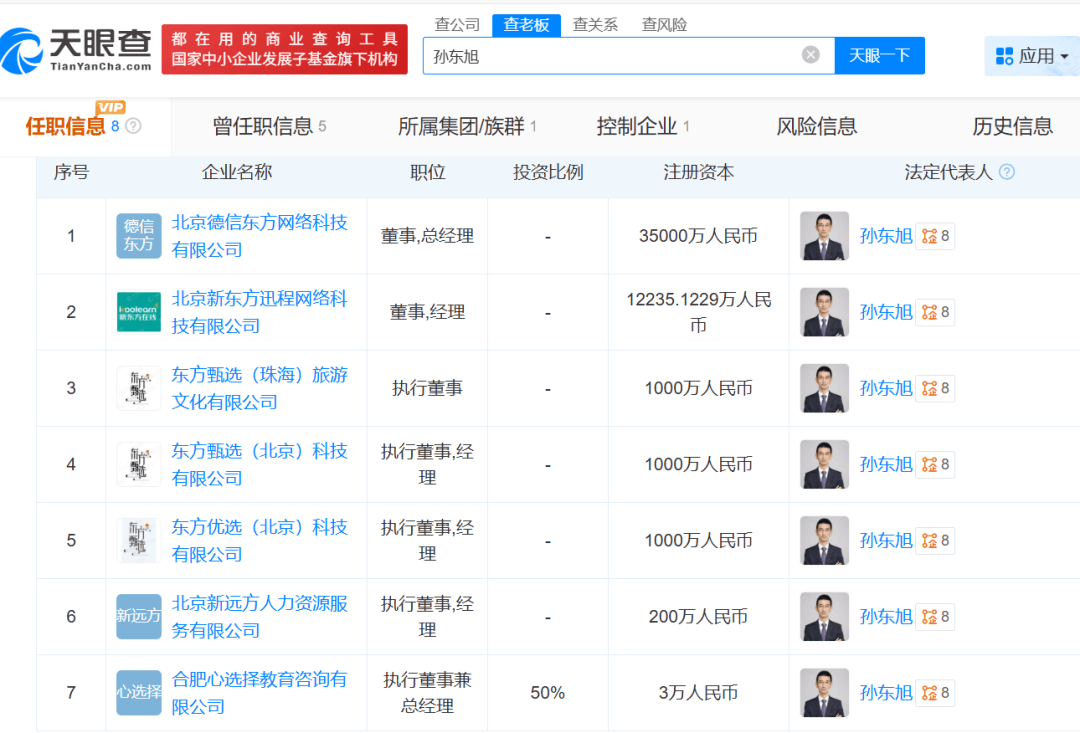Viewport: 1080px width, 733px height.
Task: Clear the search box text
Action: (x=811, y=55)
